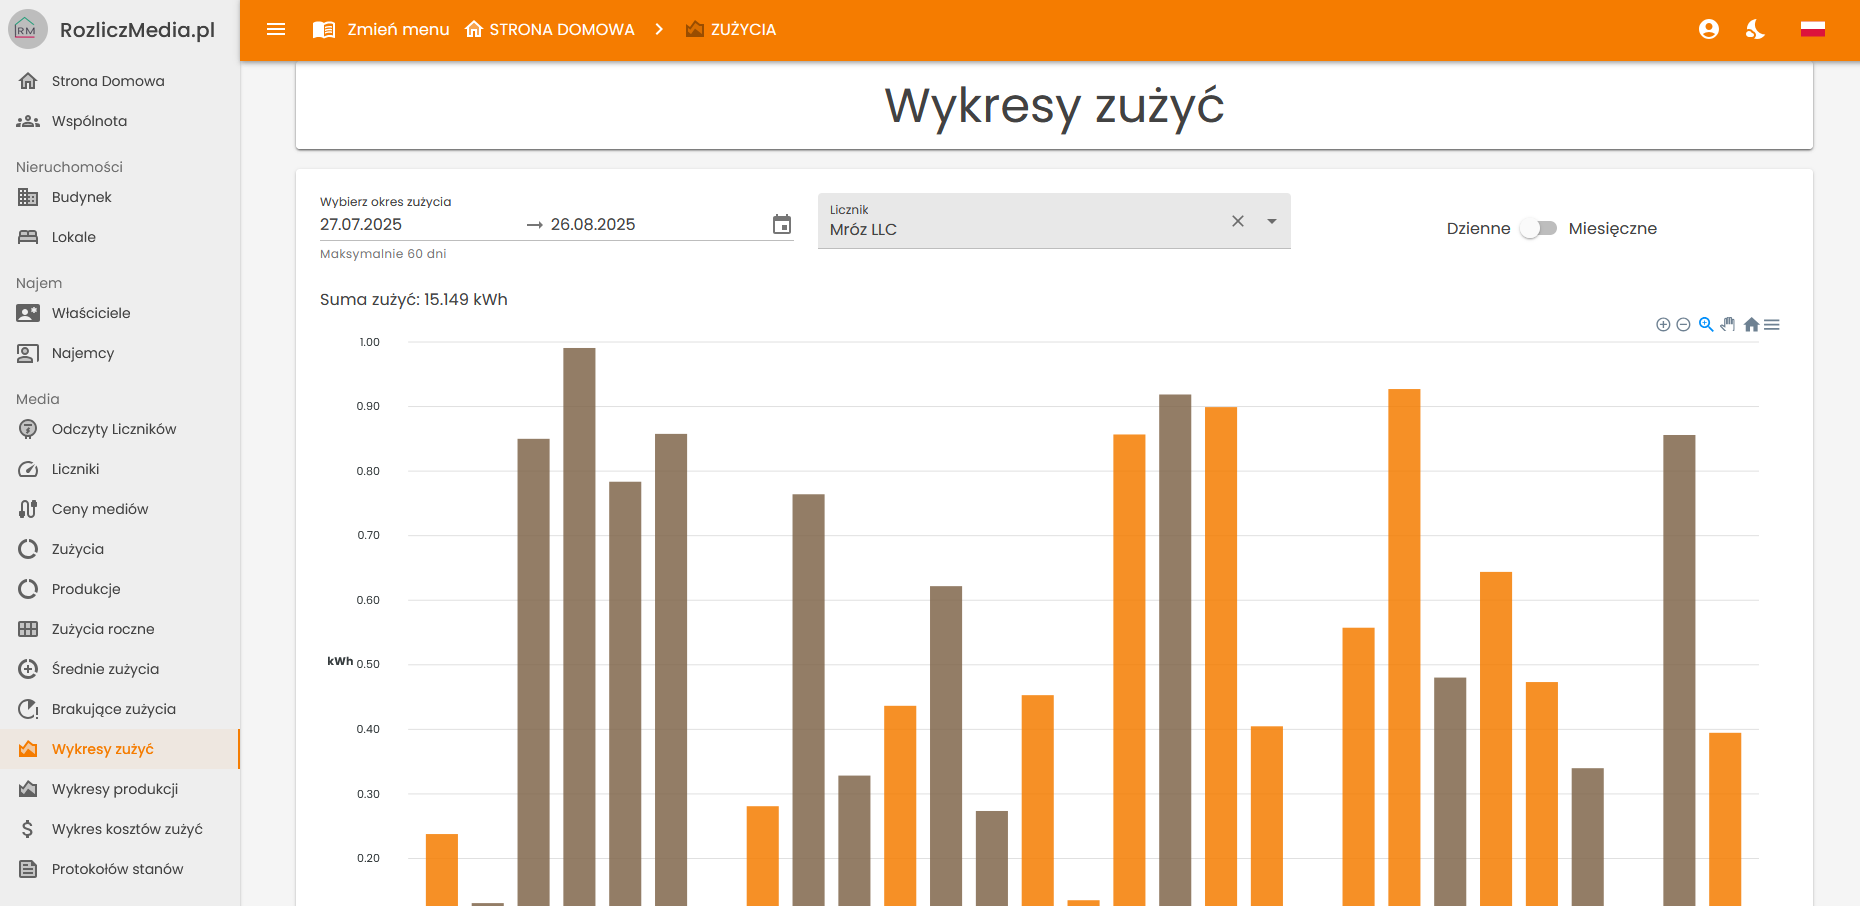Toggle Dzienne/Miesięczne switch
This screenshot has height=906, width=1860.
(1538, 229)
